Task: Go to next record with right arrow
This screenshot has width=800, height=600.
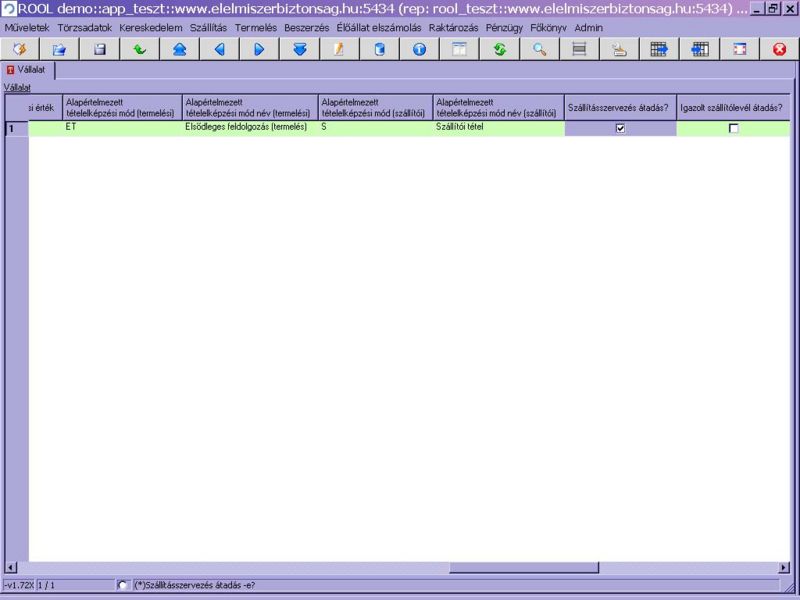Action: 259,49
